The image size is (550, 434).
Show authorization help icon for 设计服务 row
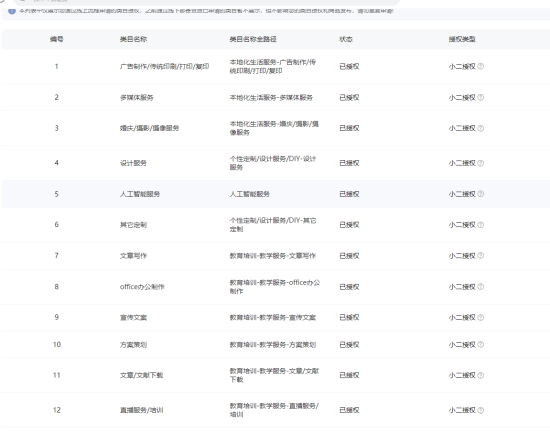click(x=481, y=163)
